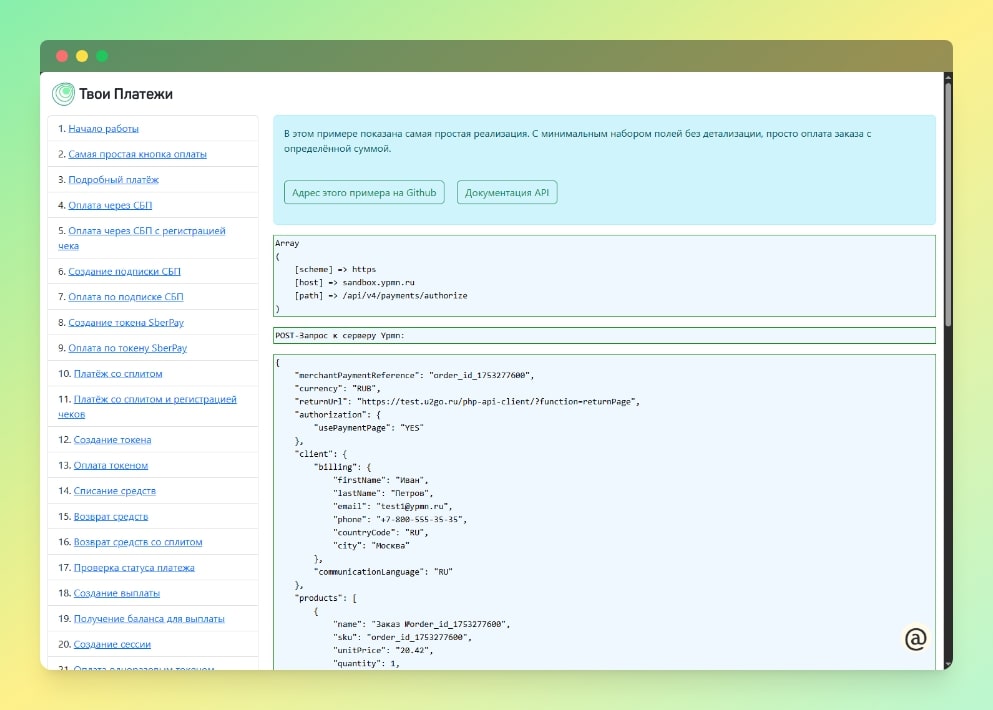
Task: Select Оплата по токену SberPay
Action: click(x=127, y=348)
